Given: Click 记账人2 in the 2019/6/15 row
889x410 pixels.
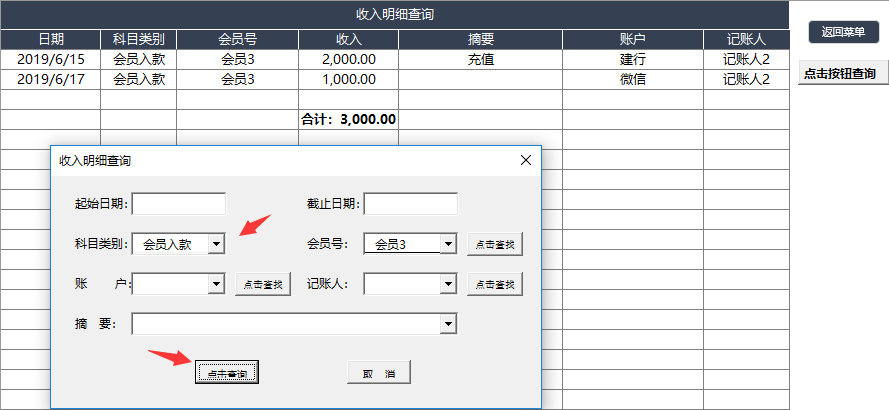Looking at the screenshot, I should (746, 60).
